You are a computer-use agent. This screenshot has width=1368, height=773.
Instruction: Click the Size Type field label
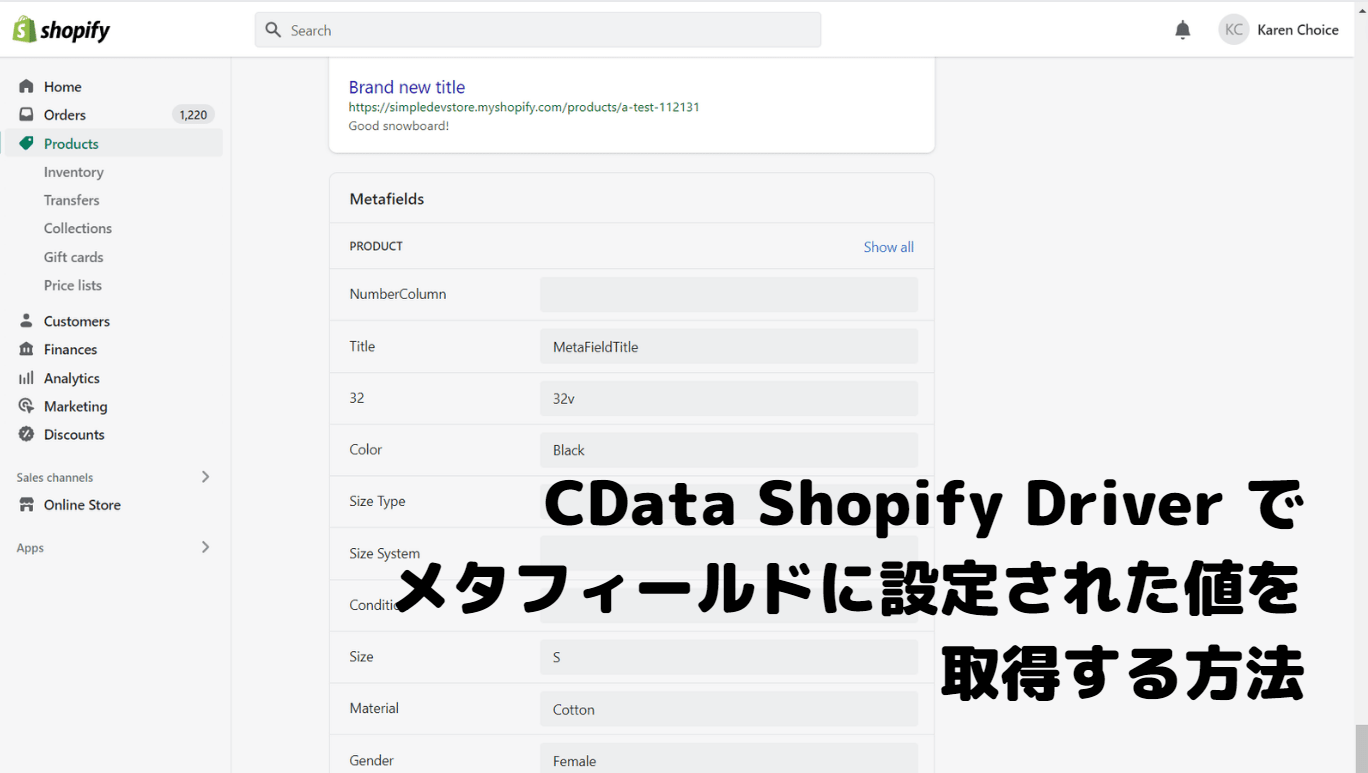377,501
